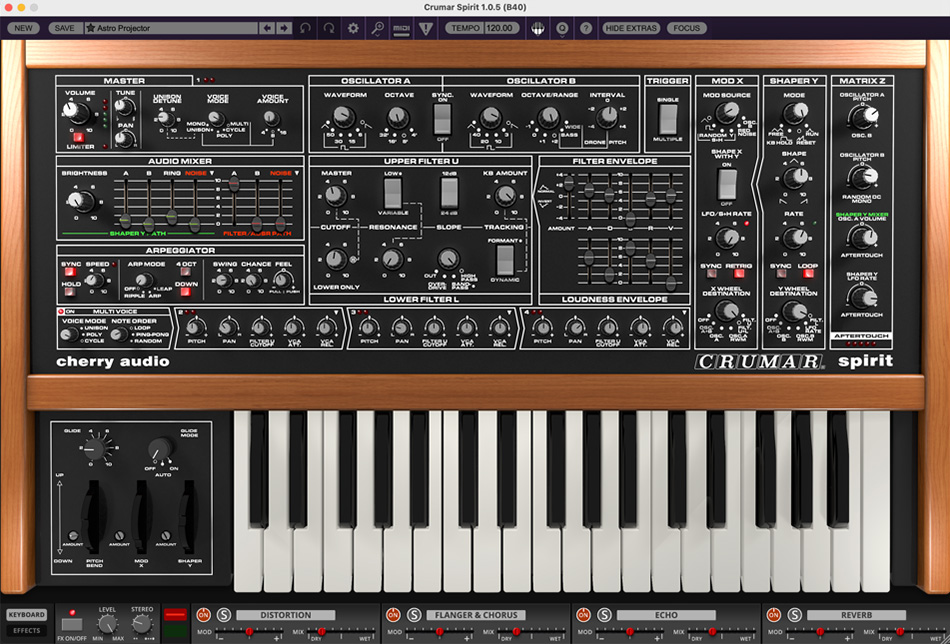Click the Brightness knob in Audio Mixer
Image resolution: width=950 pixels, height=644 pixels.
[x=79, y=199]
